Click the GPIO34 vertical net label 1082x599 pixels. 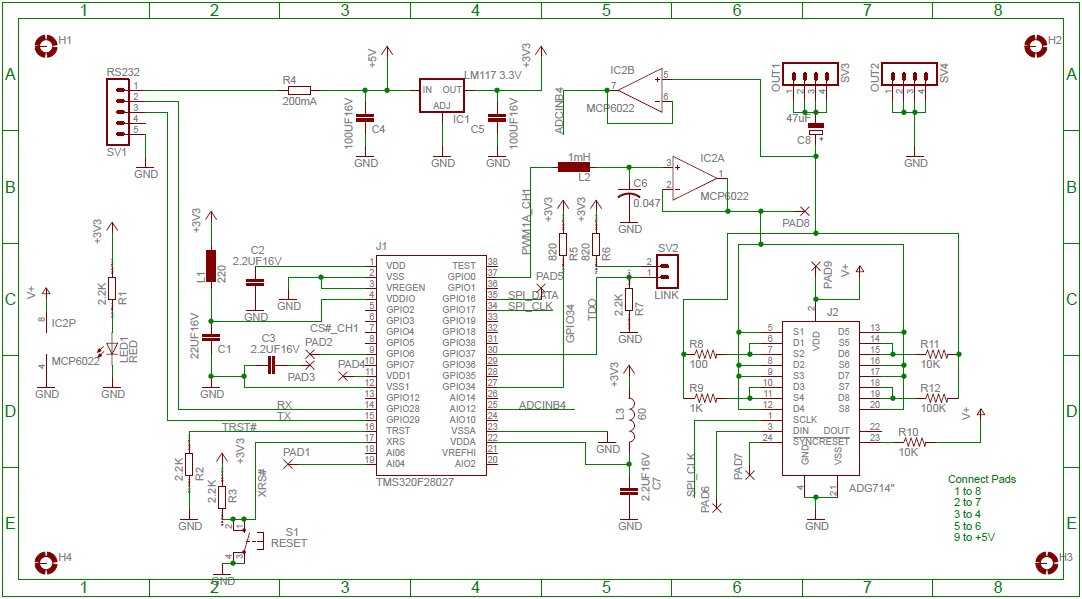coord(570,322)
